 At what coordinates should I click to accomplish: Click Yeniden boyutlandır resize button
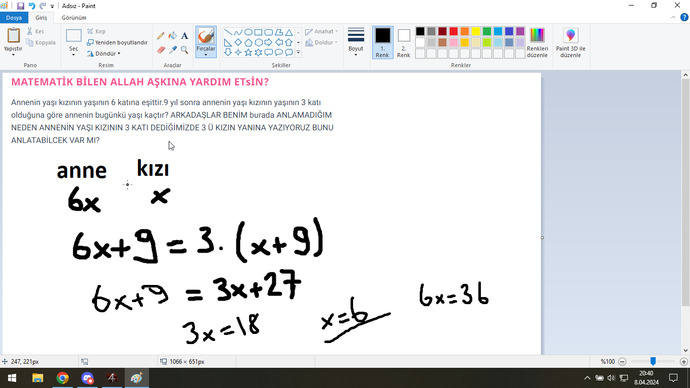pos(117,43)
